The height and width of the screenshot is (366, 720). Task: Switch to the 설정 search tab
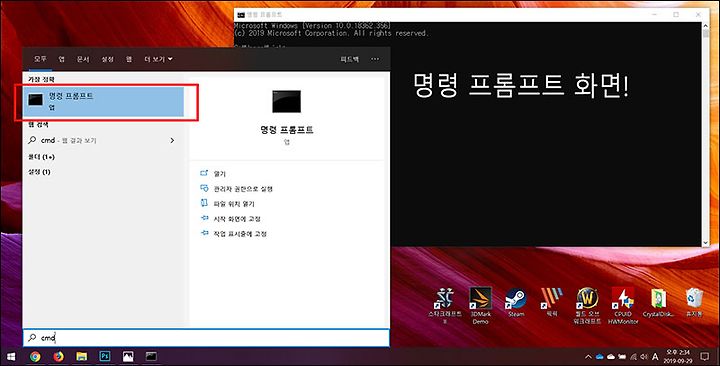[107, 59]
